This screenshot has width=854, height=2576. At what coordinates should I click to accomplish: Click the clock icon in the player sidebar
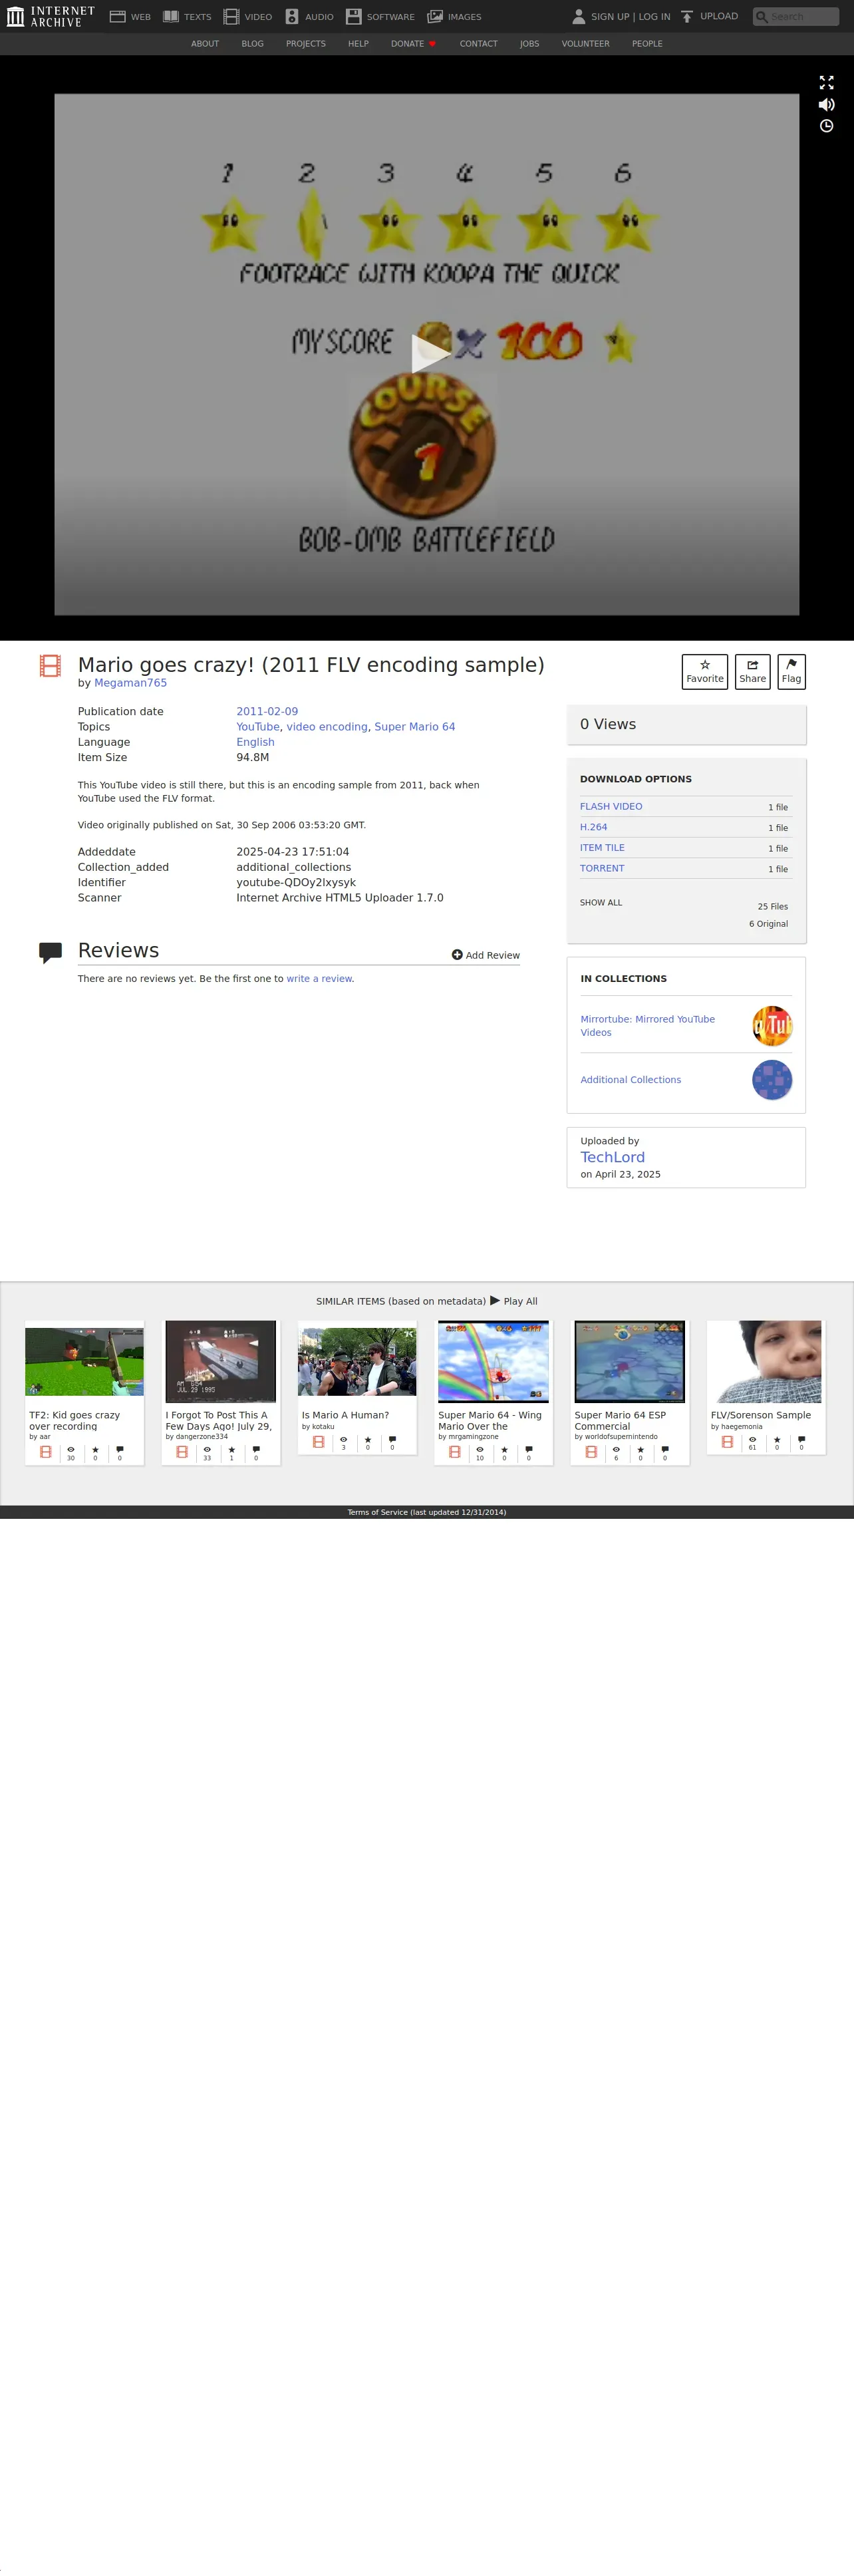tap(826, 126)
